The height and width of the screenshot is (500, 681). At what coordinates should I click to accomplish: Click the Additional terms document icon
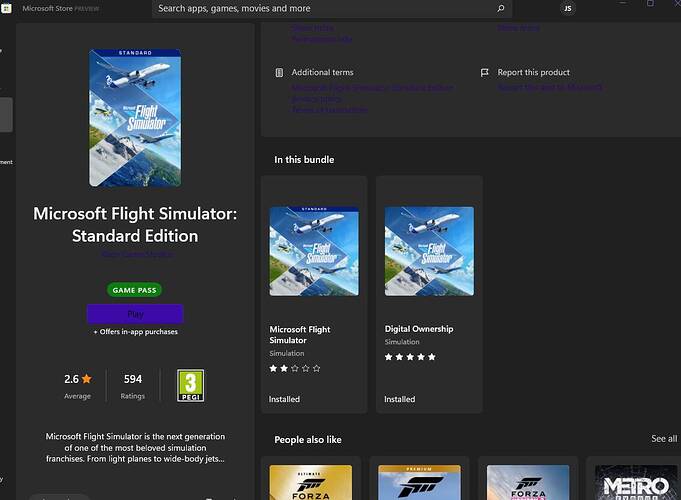point(279,73)
